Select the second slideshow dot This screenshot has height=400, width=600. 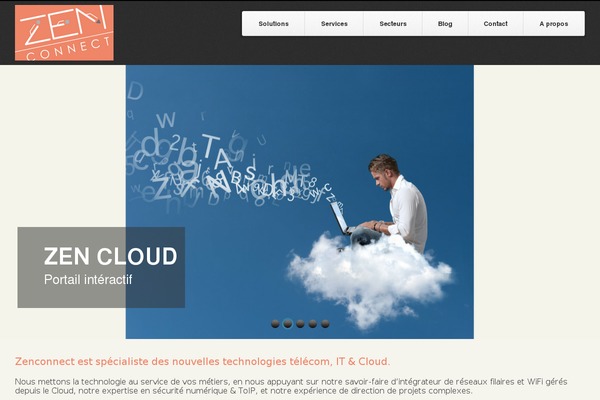coord(288,324)
